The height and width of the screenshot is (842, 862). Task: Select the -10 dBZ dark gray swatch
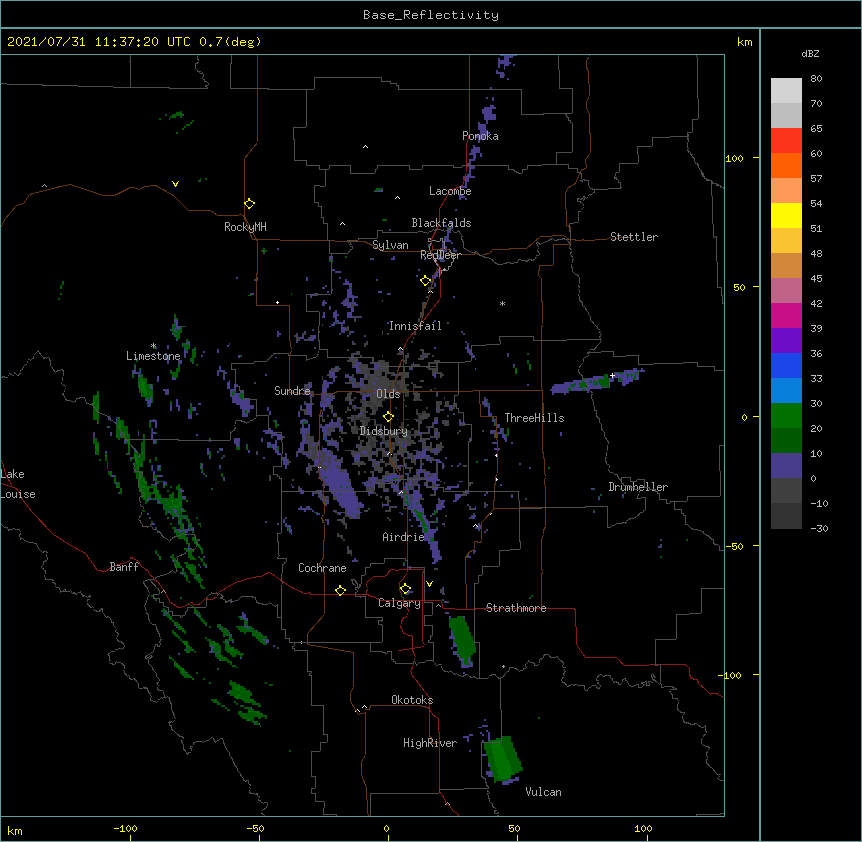coord(786,516)
